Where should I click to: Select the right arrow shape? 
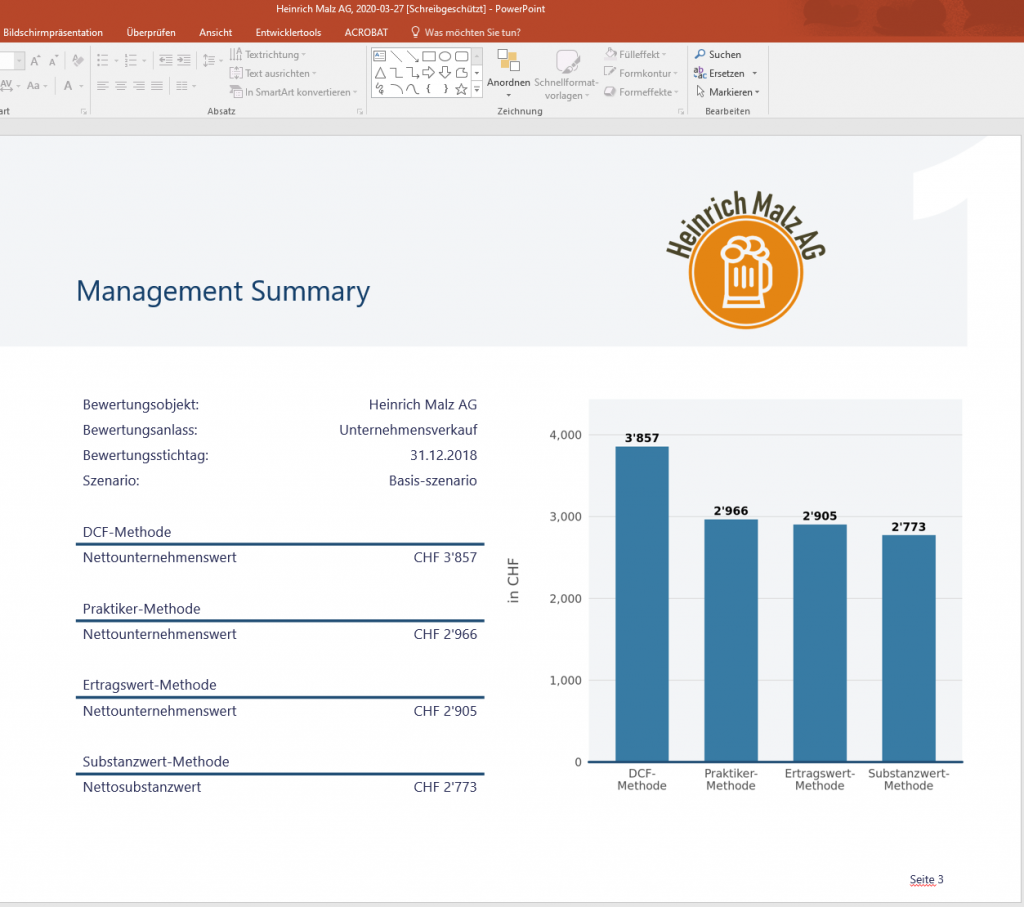[x=428, y=72]
